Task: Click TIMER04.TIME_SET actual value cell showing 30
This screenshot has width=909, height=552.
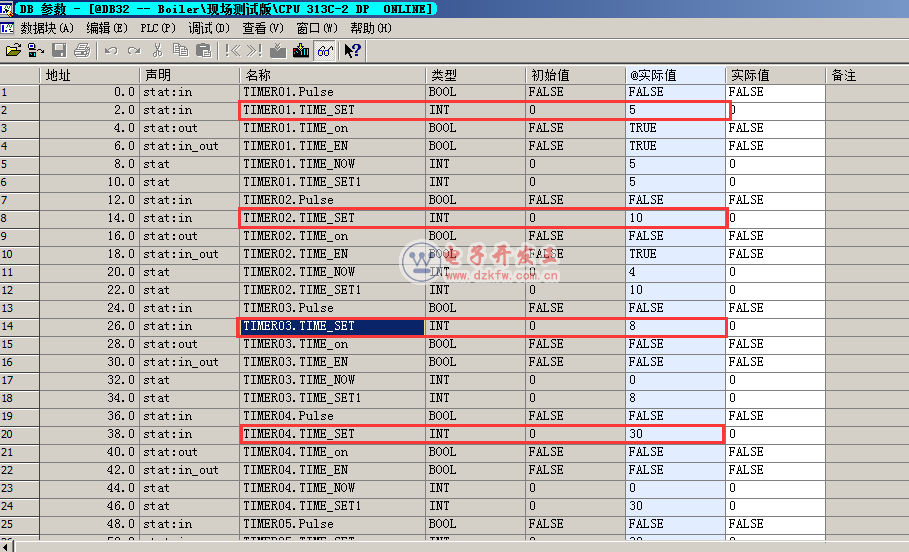Action: click(675, 434)
